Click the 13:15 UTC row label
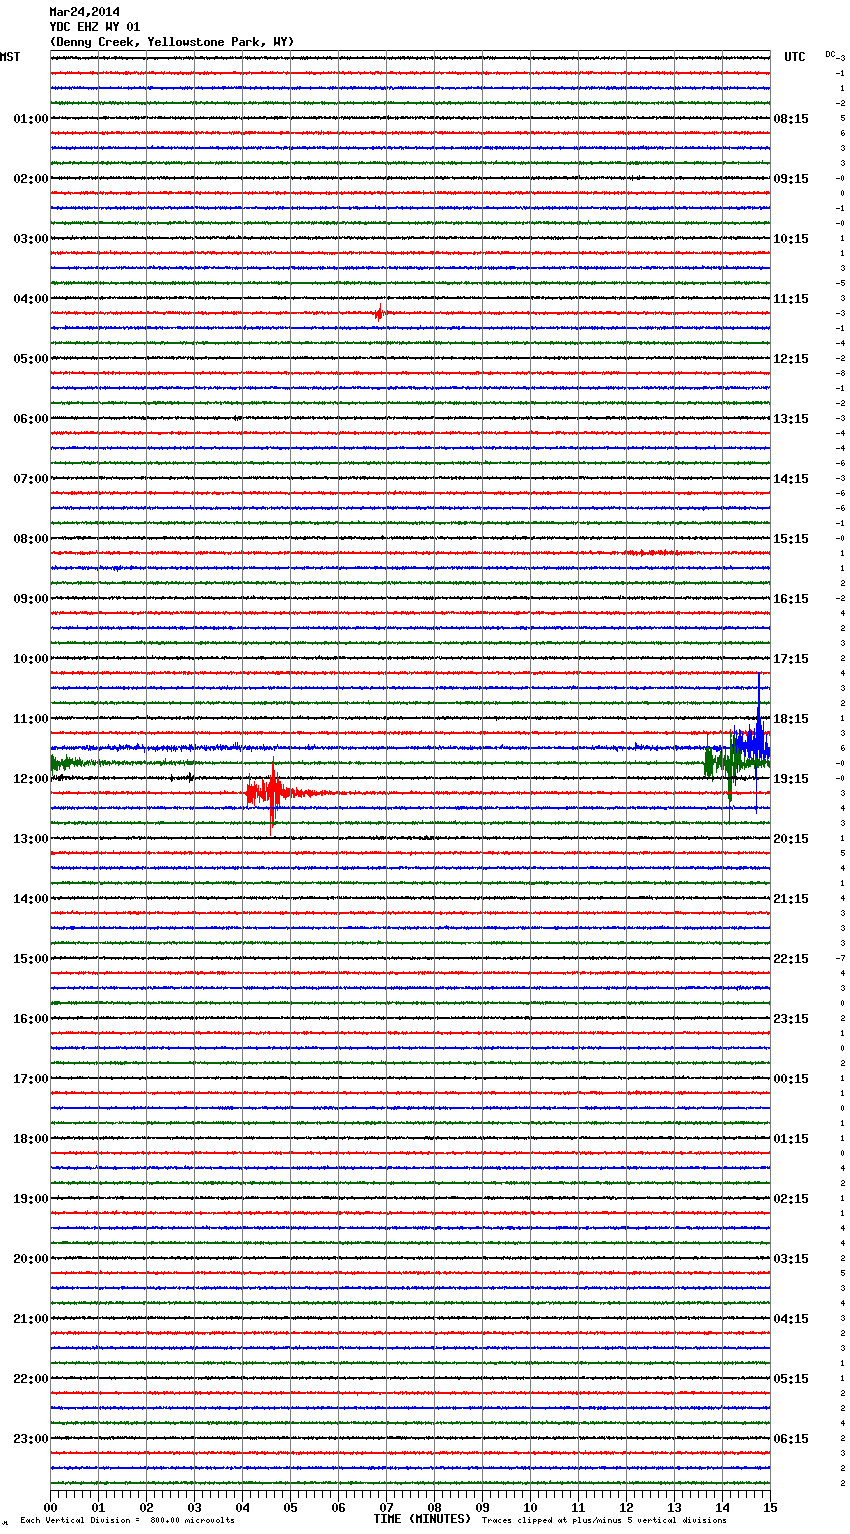 click(791, 419)
